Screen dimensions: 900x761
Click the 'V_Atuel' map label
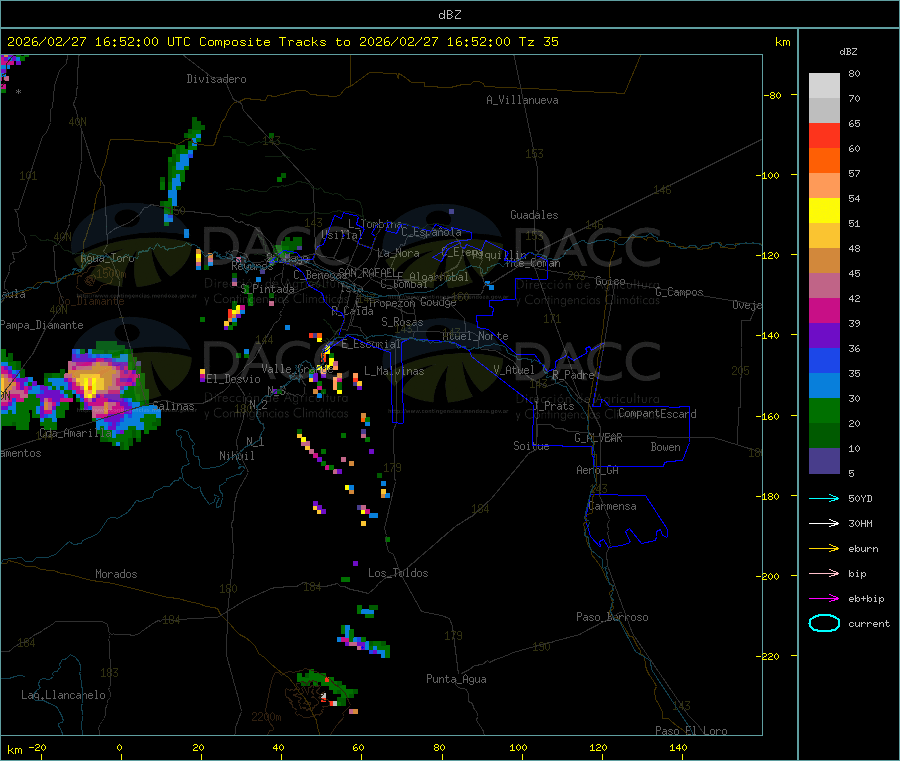[514, 370]
